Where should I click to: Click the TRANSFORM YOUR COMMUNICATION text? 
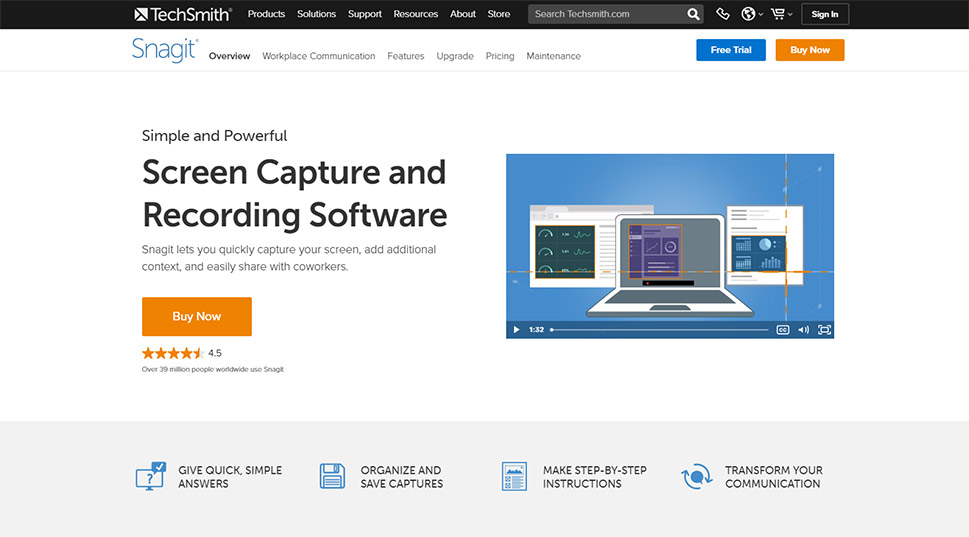(774, 477)
